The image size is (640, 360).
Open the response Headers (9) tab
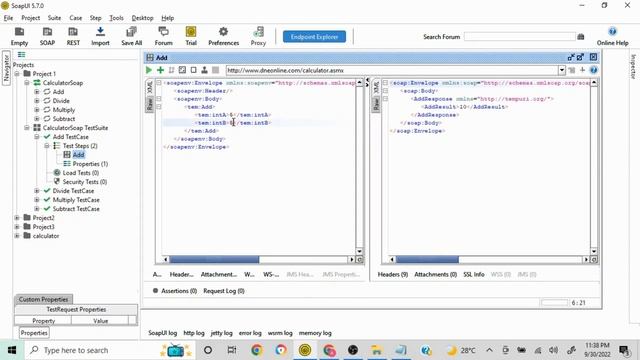(x=393, y=274)
